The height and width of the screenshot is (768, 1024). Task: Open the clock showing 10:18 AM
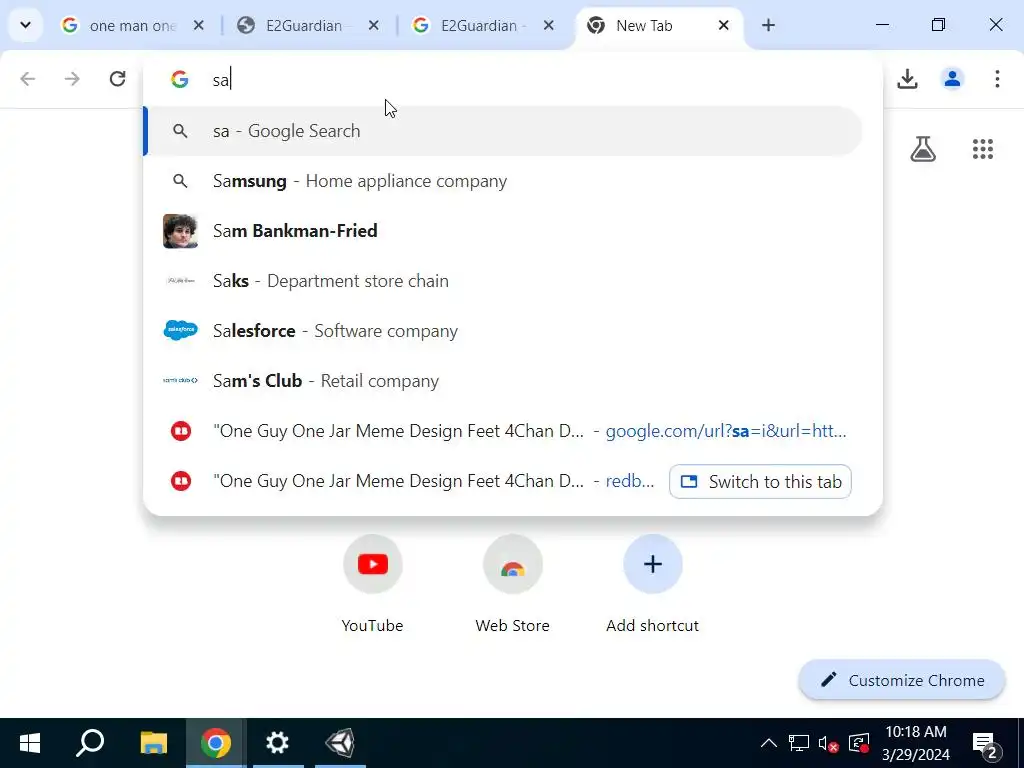pyautogui.click(x=916, y=743)
